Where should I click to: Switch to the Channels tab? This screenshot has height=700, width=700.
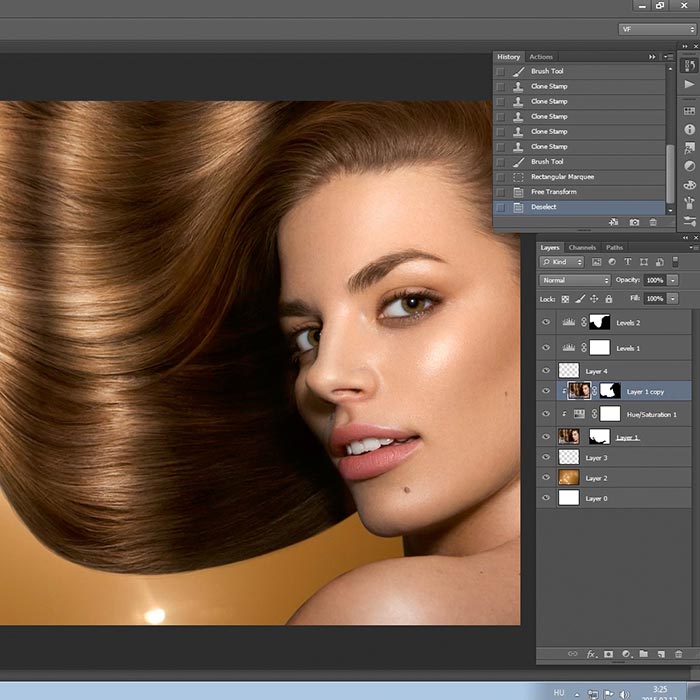(582, 247)
